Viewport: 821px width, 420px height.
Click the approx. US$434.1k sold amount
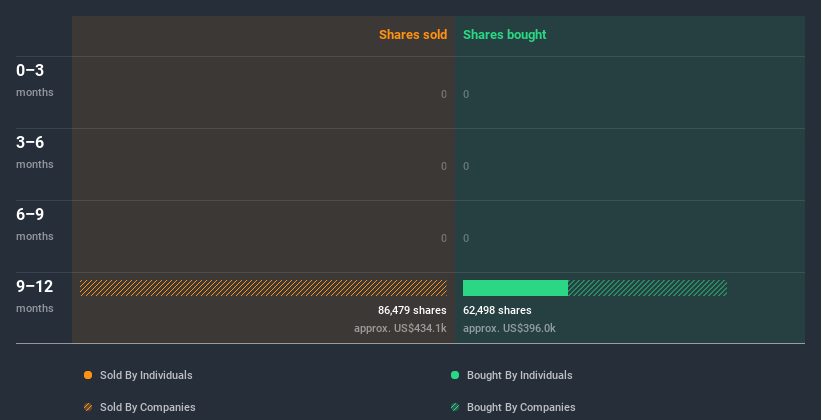pyautogui.click(x=400, y=328)
